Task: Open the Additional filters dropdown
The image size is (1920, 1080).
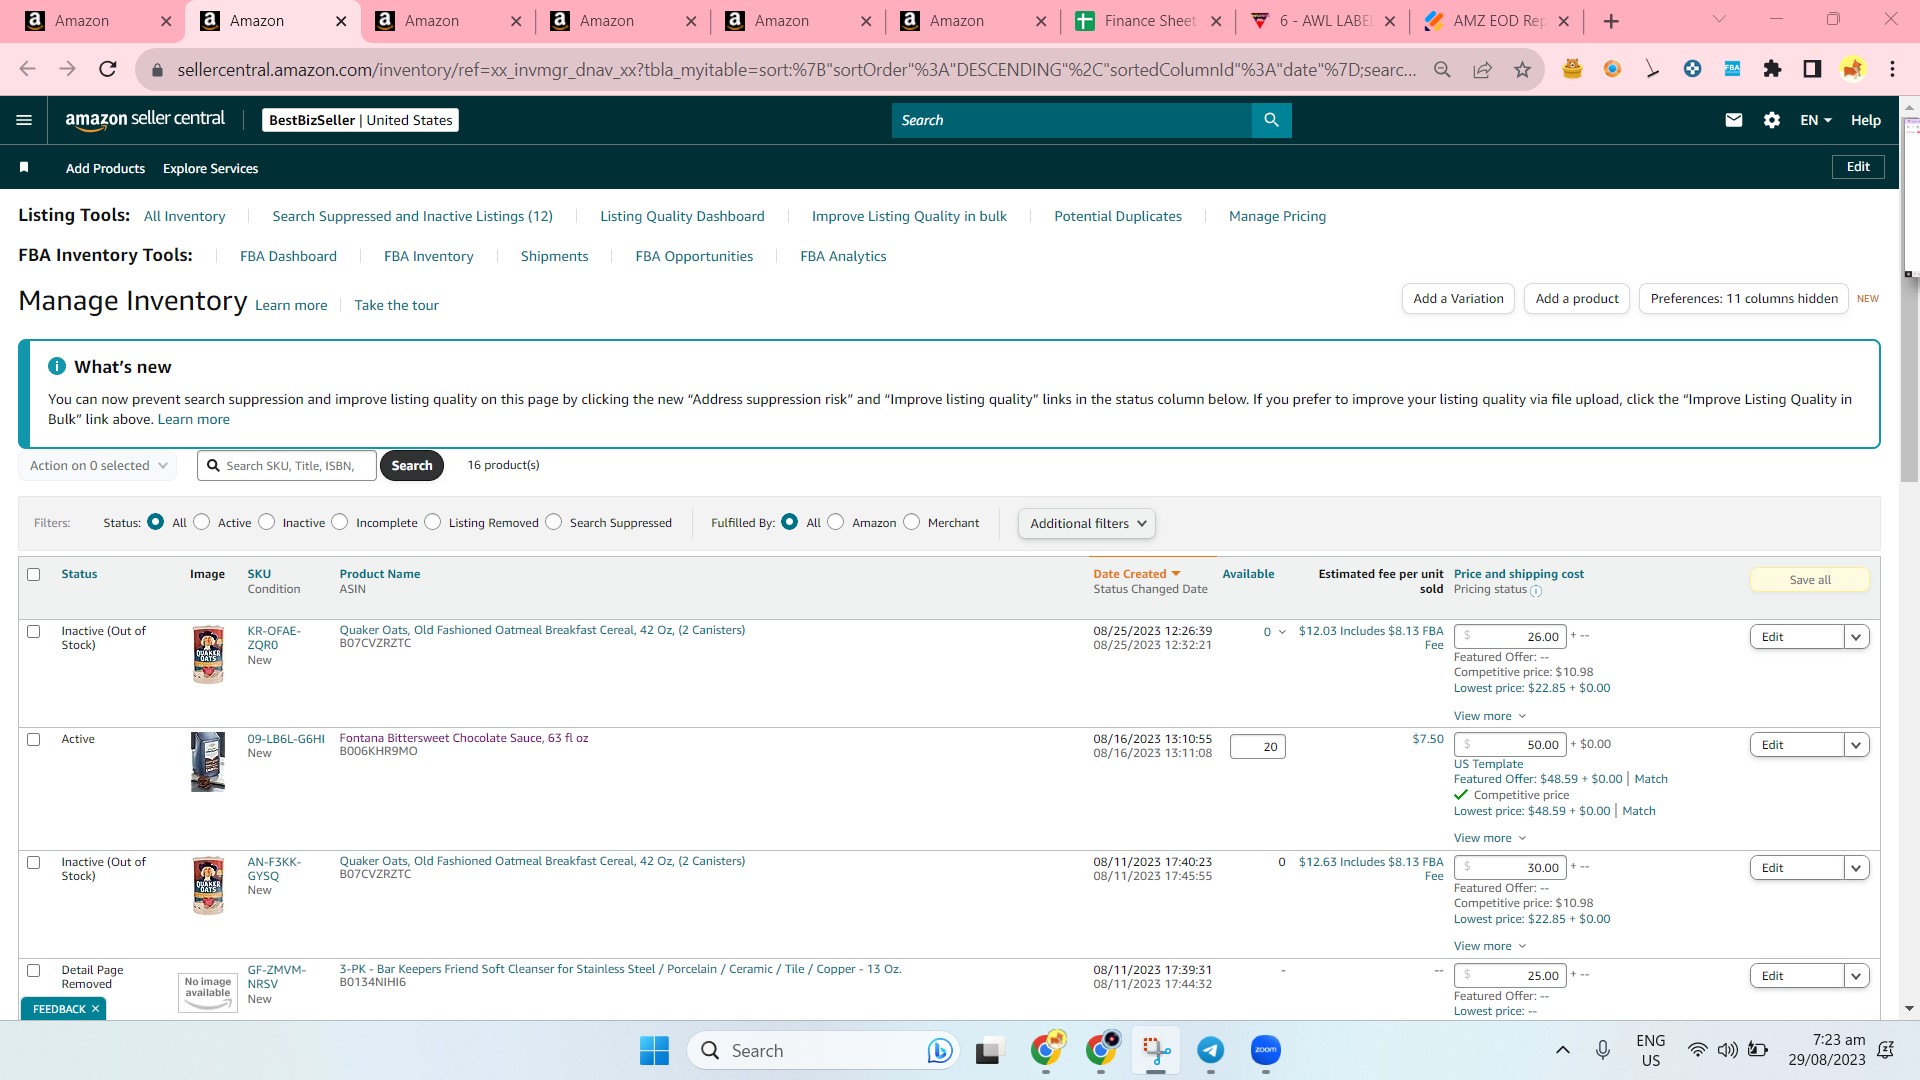Action: point(1087,523)
